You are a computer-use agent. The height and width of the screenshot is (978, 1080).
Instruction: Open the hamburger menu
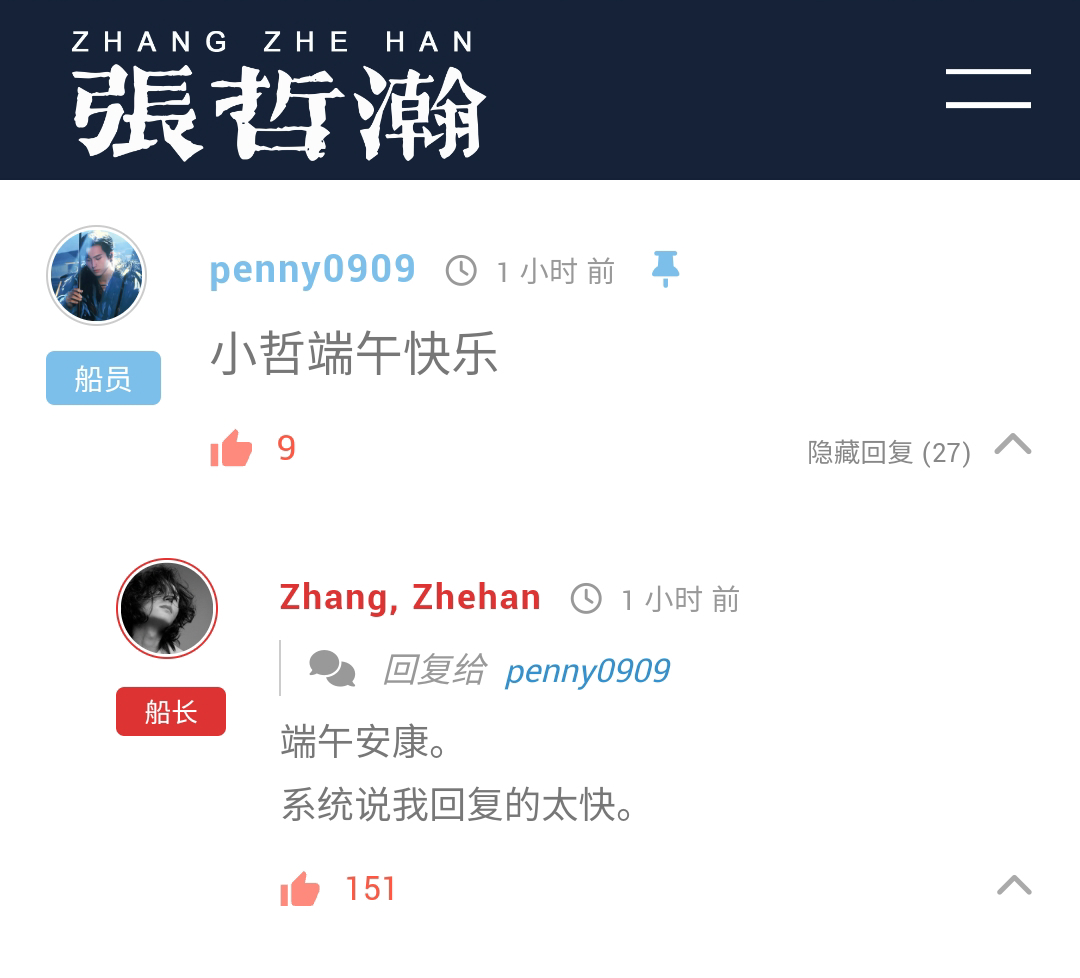pos(988,88)
